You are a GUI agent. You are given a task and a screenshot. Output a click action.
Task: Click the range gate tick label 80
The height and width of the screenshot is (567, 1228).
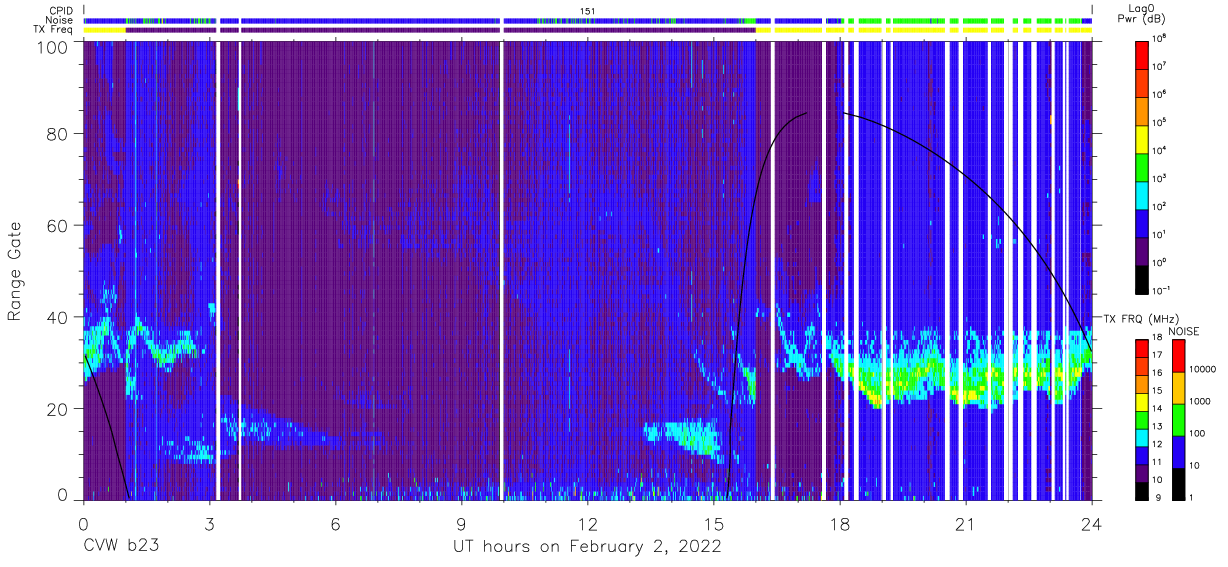pyautogui.click(x=57, y=133)
